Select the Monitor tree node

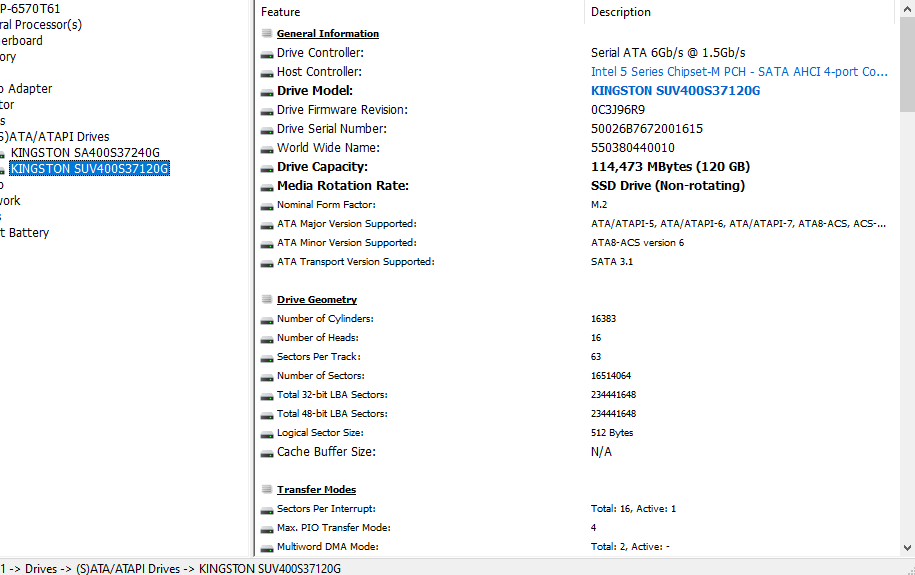click(x=7, y=105)
